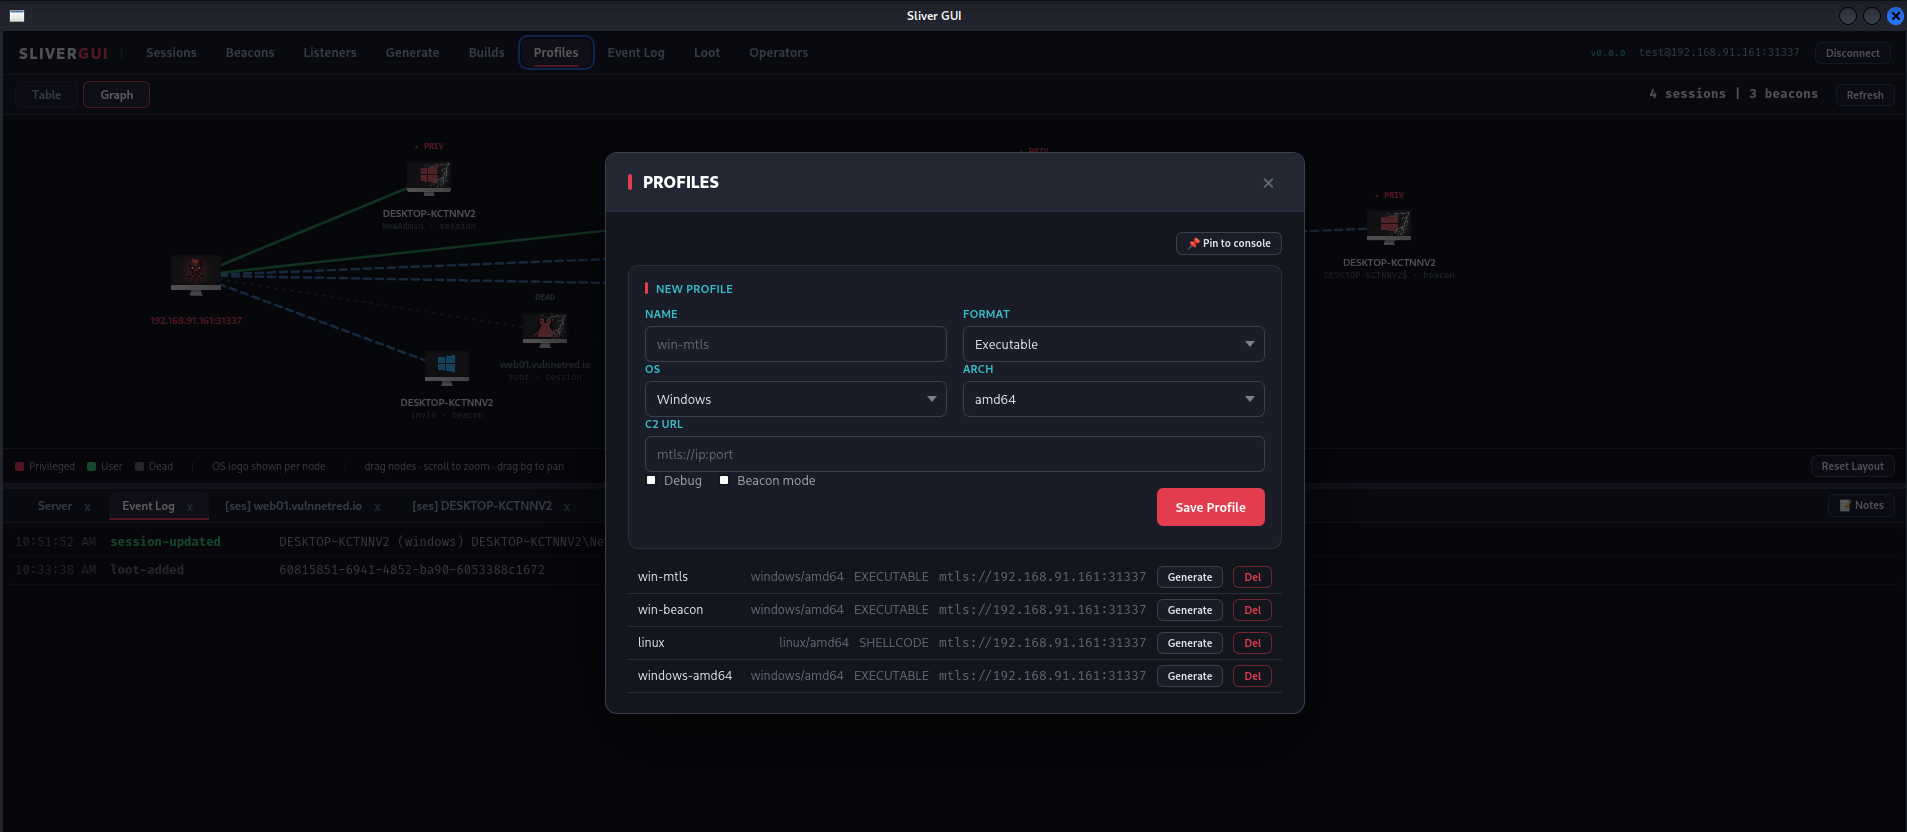Image resolution: width=1907 pixels, height=832 pixels.
Task: Click the win-mtls profile name
Action: tap(663, 577)
